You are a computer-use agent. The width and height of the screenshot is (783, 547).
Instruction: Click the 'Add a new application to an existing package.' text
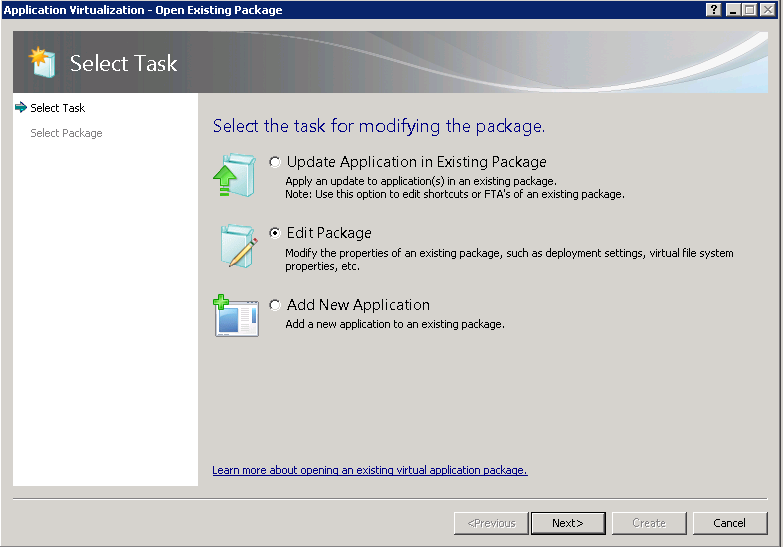[x=394, y=324]
